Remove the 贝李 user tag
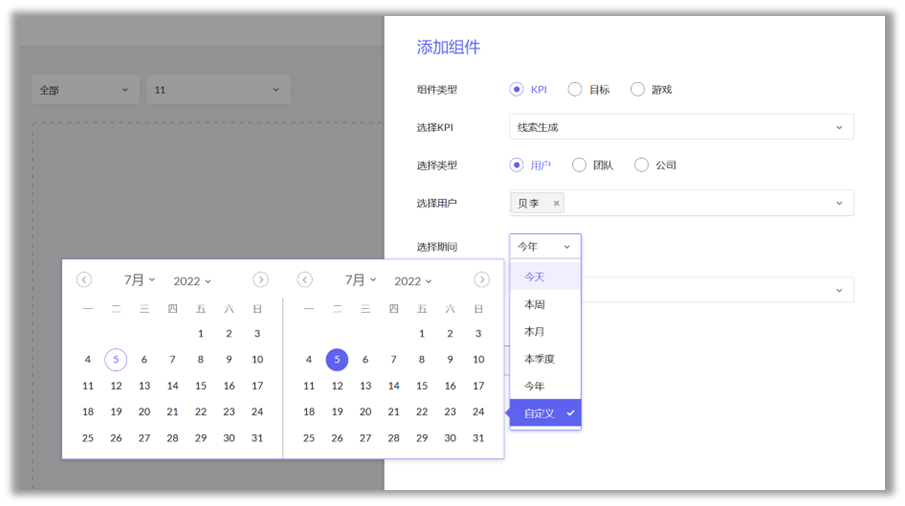 (556, 203)
